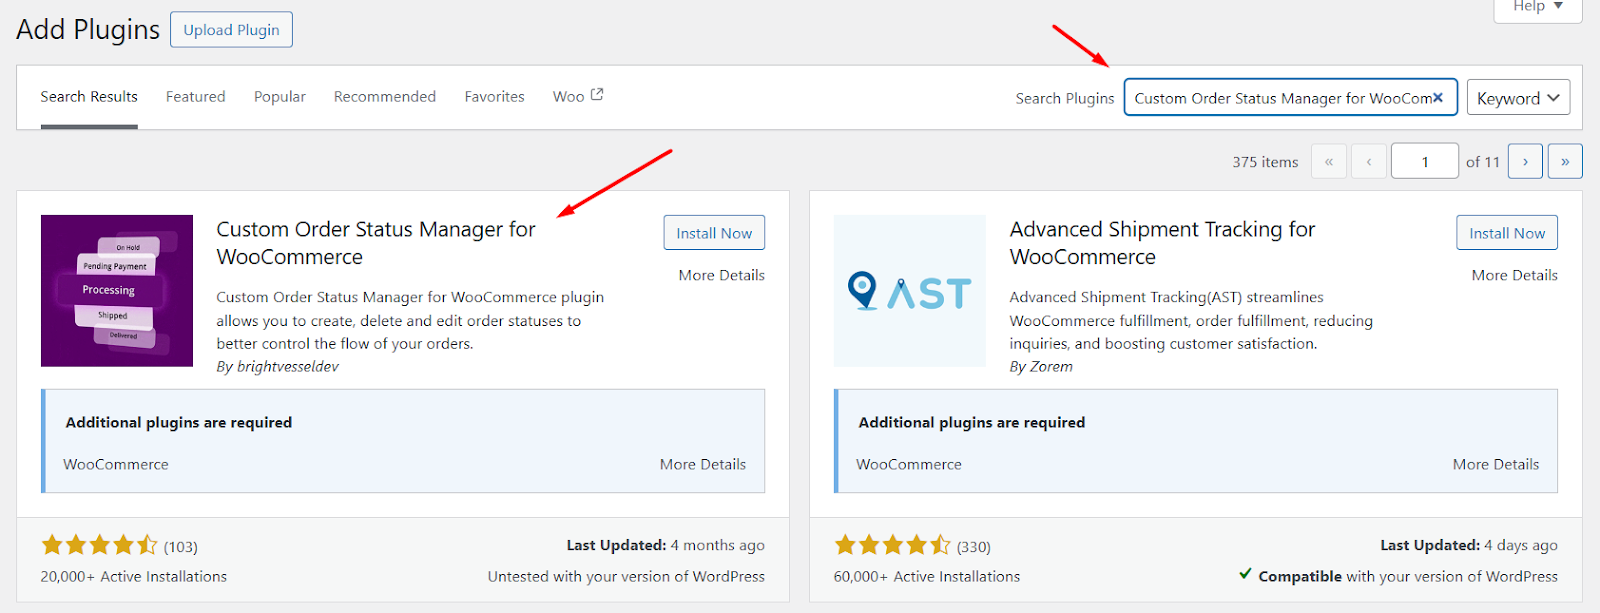Clear the plugin search field with X
Screen dimensions: 1600x613
point(1438,98)
